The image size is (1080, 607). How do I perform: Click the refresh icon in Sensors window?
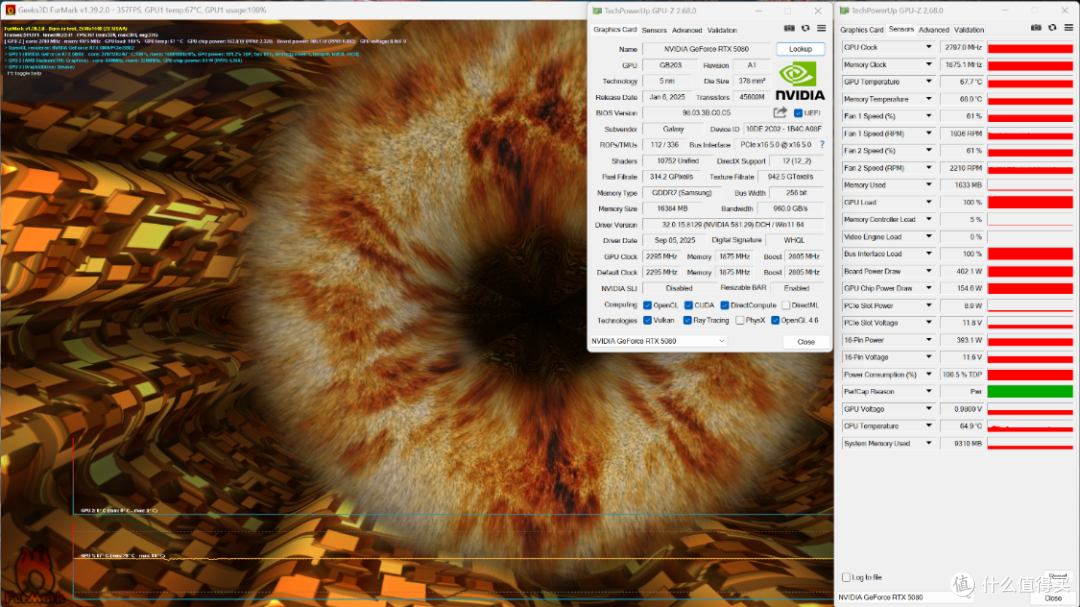tap(1052, 28)
